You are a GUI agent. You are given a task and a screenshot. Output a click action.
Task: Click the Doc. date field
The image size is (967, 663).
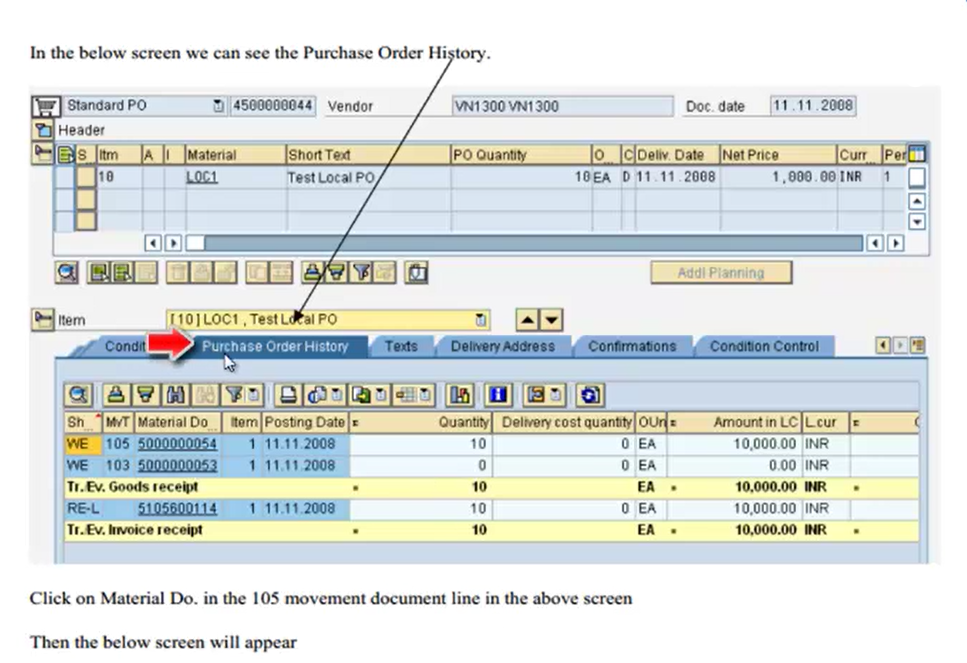click(x=813, y=106)
